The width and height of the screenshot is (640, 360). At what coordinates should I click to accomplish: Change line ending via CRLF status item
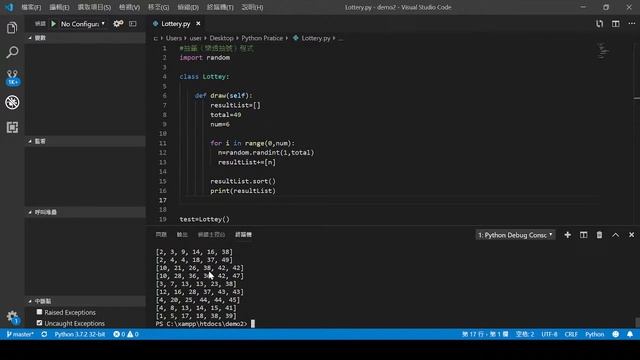coord(571,334)
